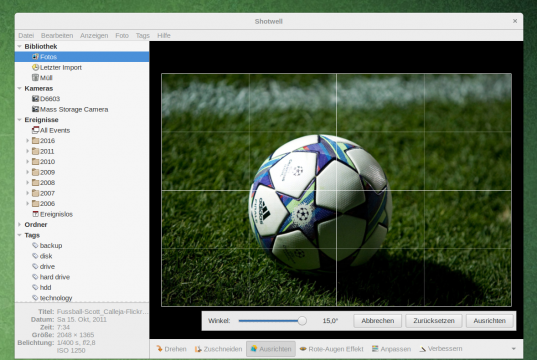Click the 2009 folder icon

[x=35, y=172]
